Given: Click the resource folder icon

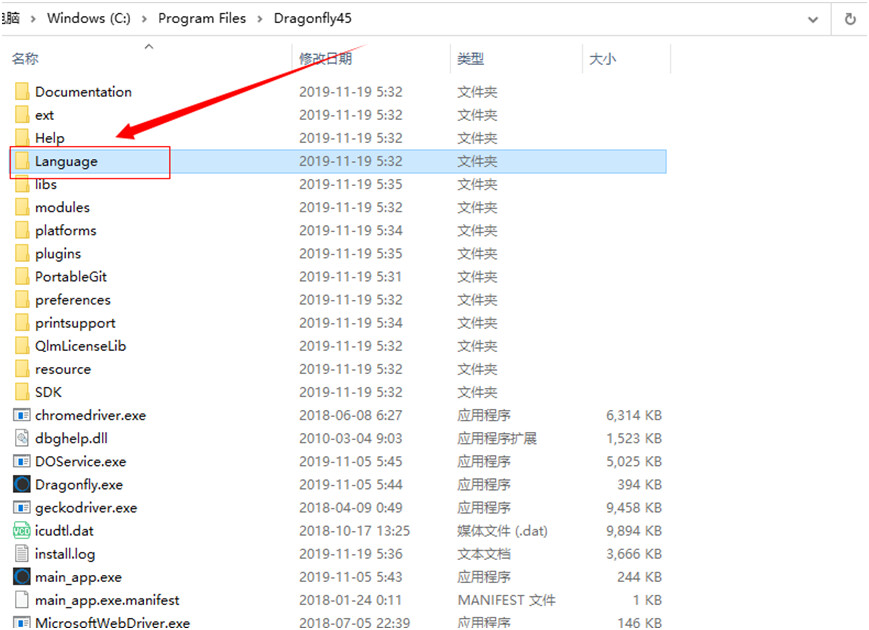Looking at the screenshot, I should pos(22,369).
